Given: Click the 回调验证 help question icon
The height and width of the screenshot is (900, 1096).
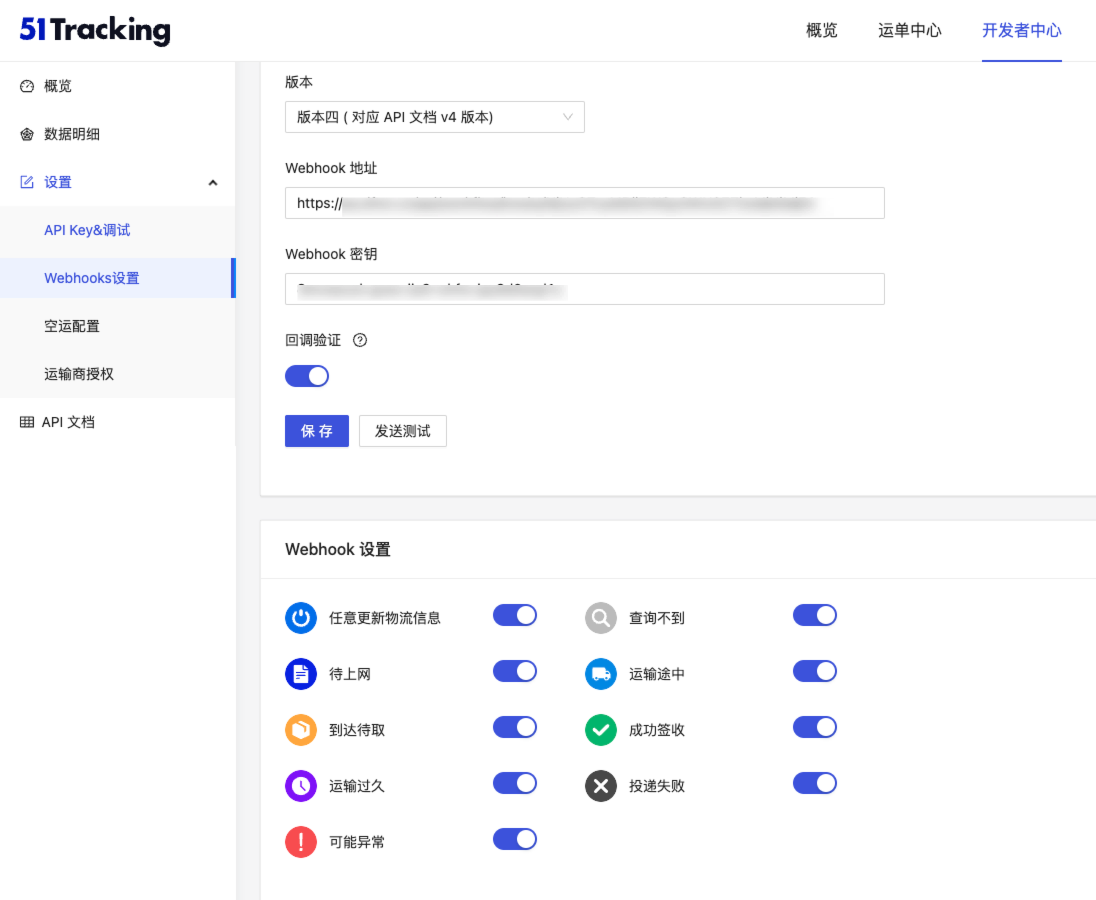Looking at the screenshot, I should pyautogui.click(x=360, y=340).
